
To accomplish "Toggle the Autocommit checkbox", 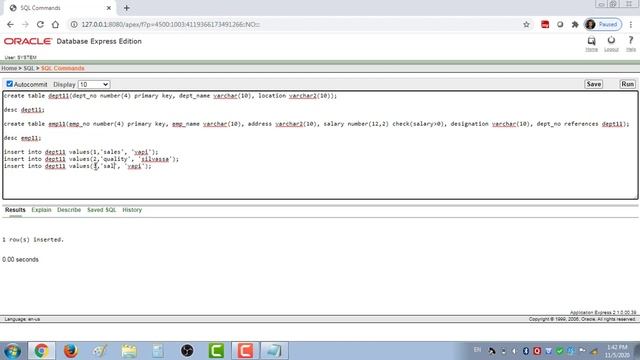I will [9, 84].
